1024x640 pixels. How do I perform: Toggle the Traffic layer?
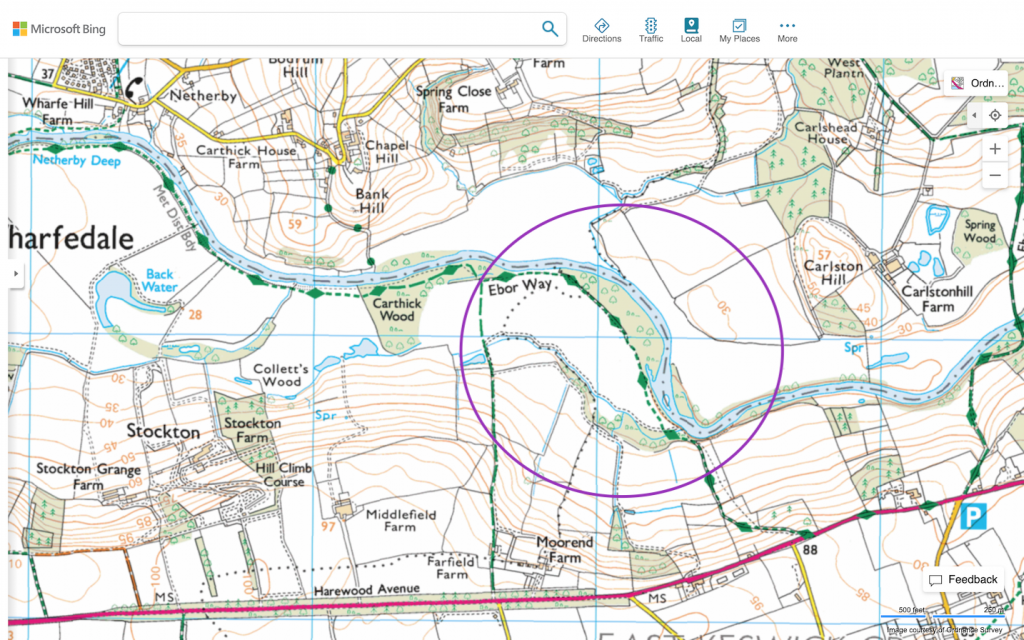coord(651,30)
